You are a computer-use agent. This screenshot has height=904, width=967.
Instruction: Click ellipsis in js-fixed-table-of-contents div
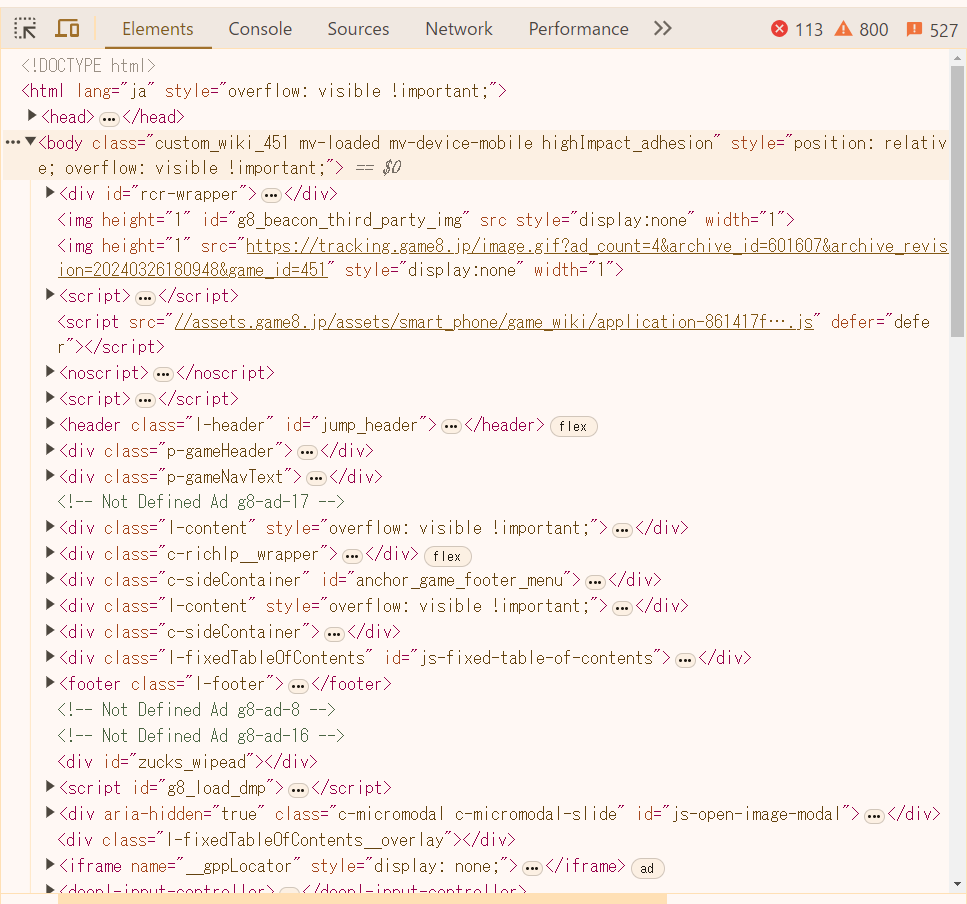(685, 660)
